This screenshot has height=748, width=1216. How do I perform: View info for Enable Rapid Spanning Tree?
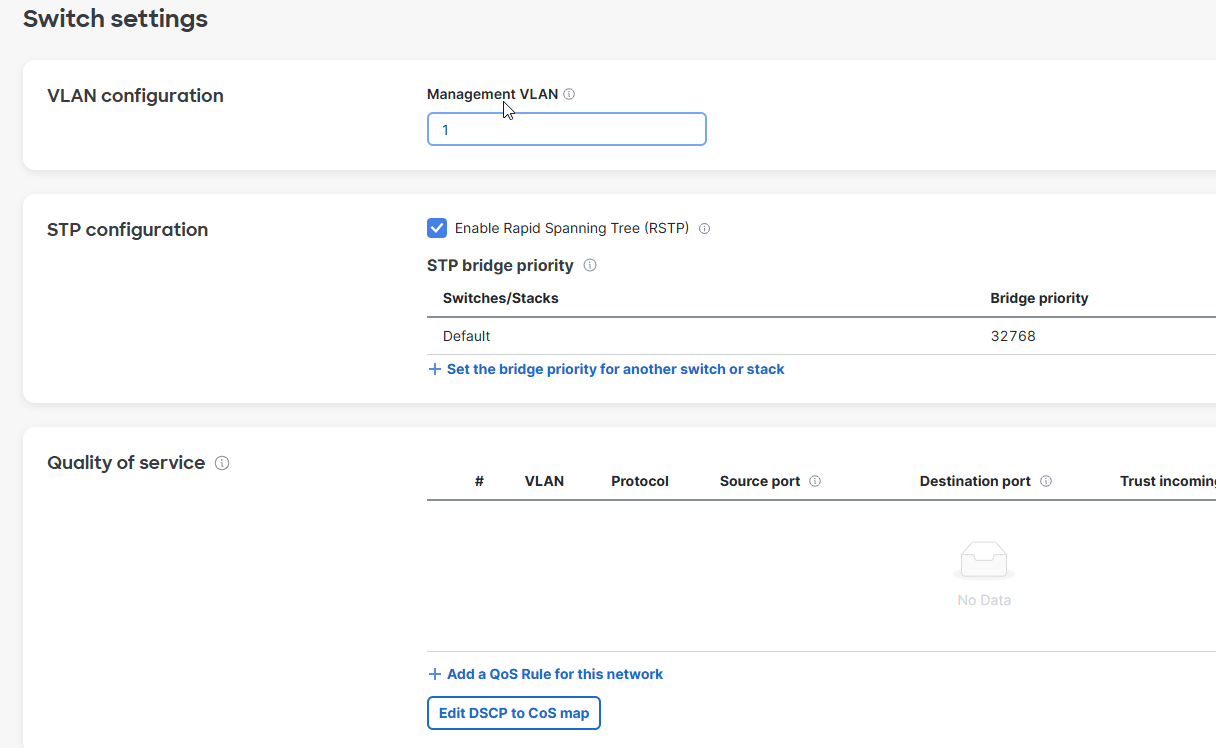coord(704,228)
